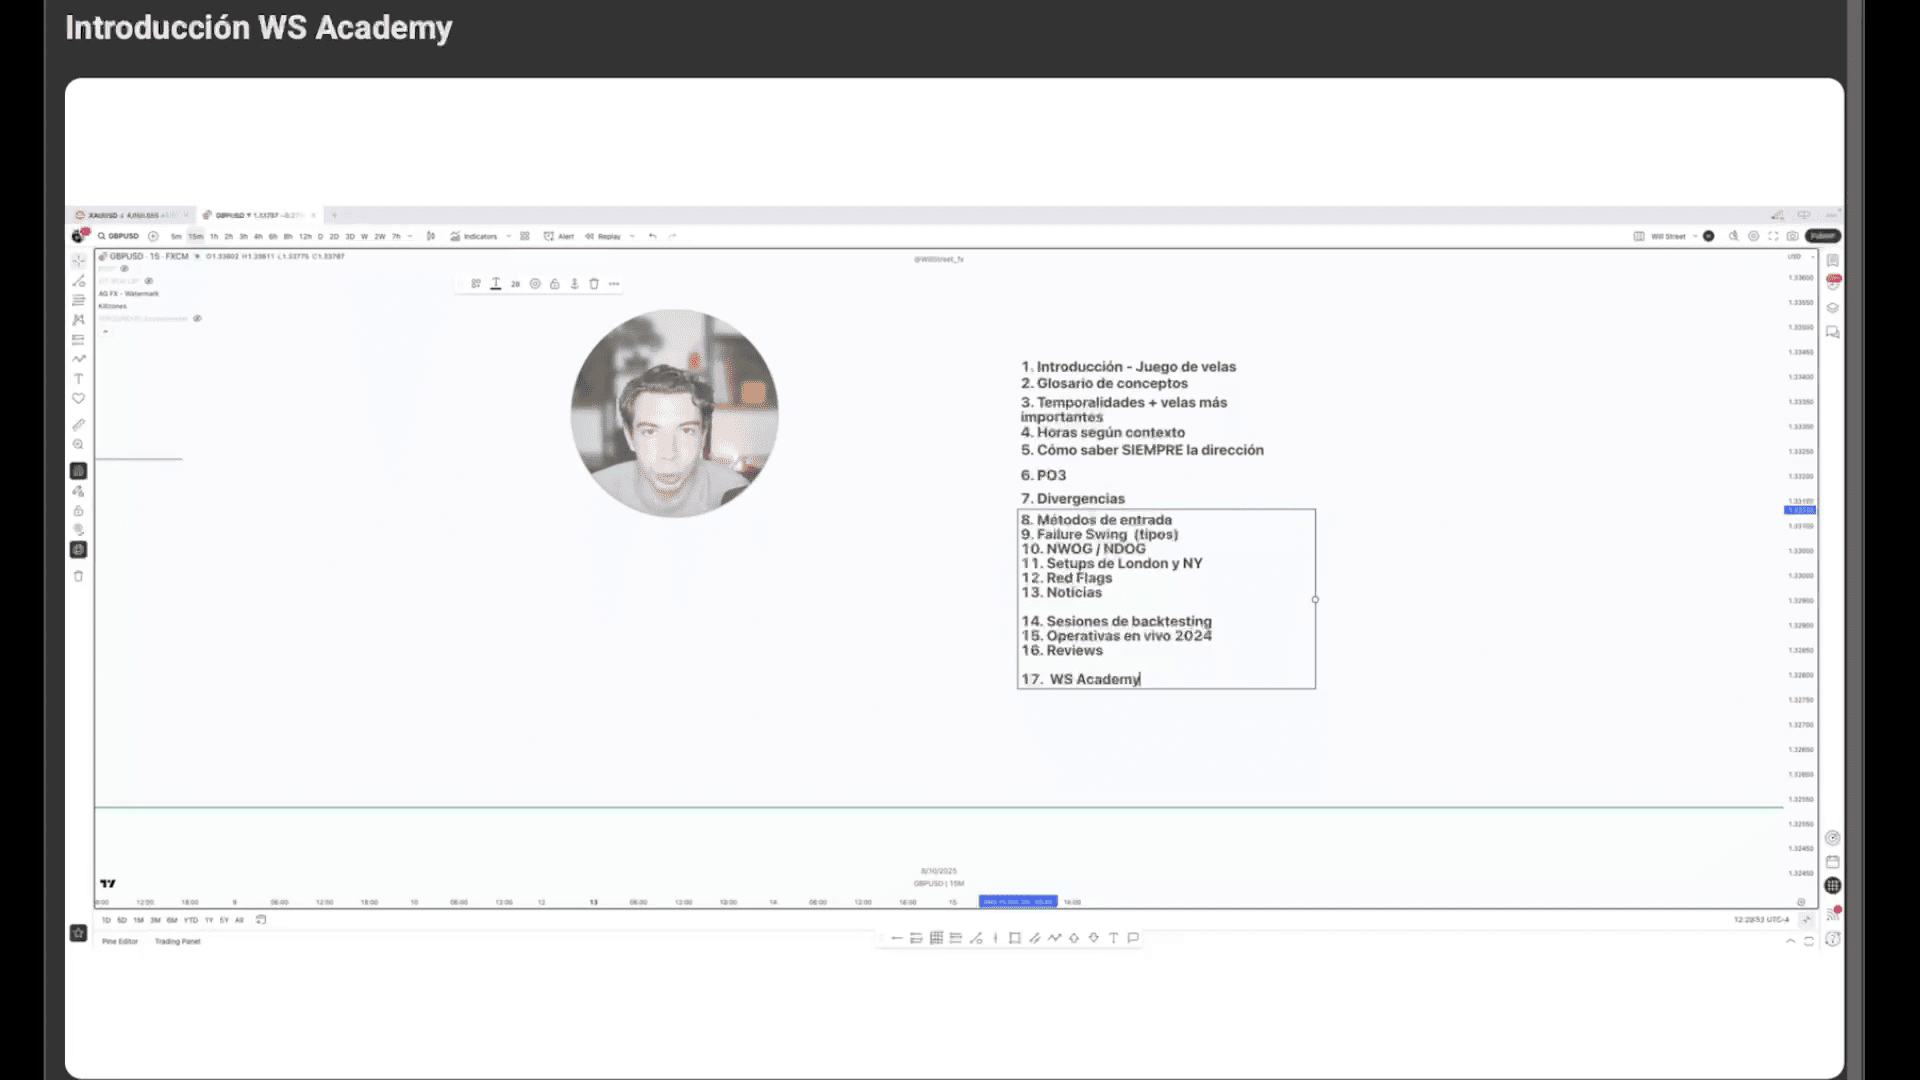
Task: Enter fullscreen chart mode
Action: click(1773, 236)
